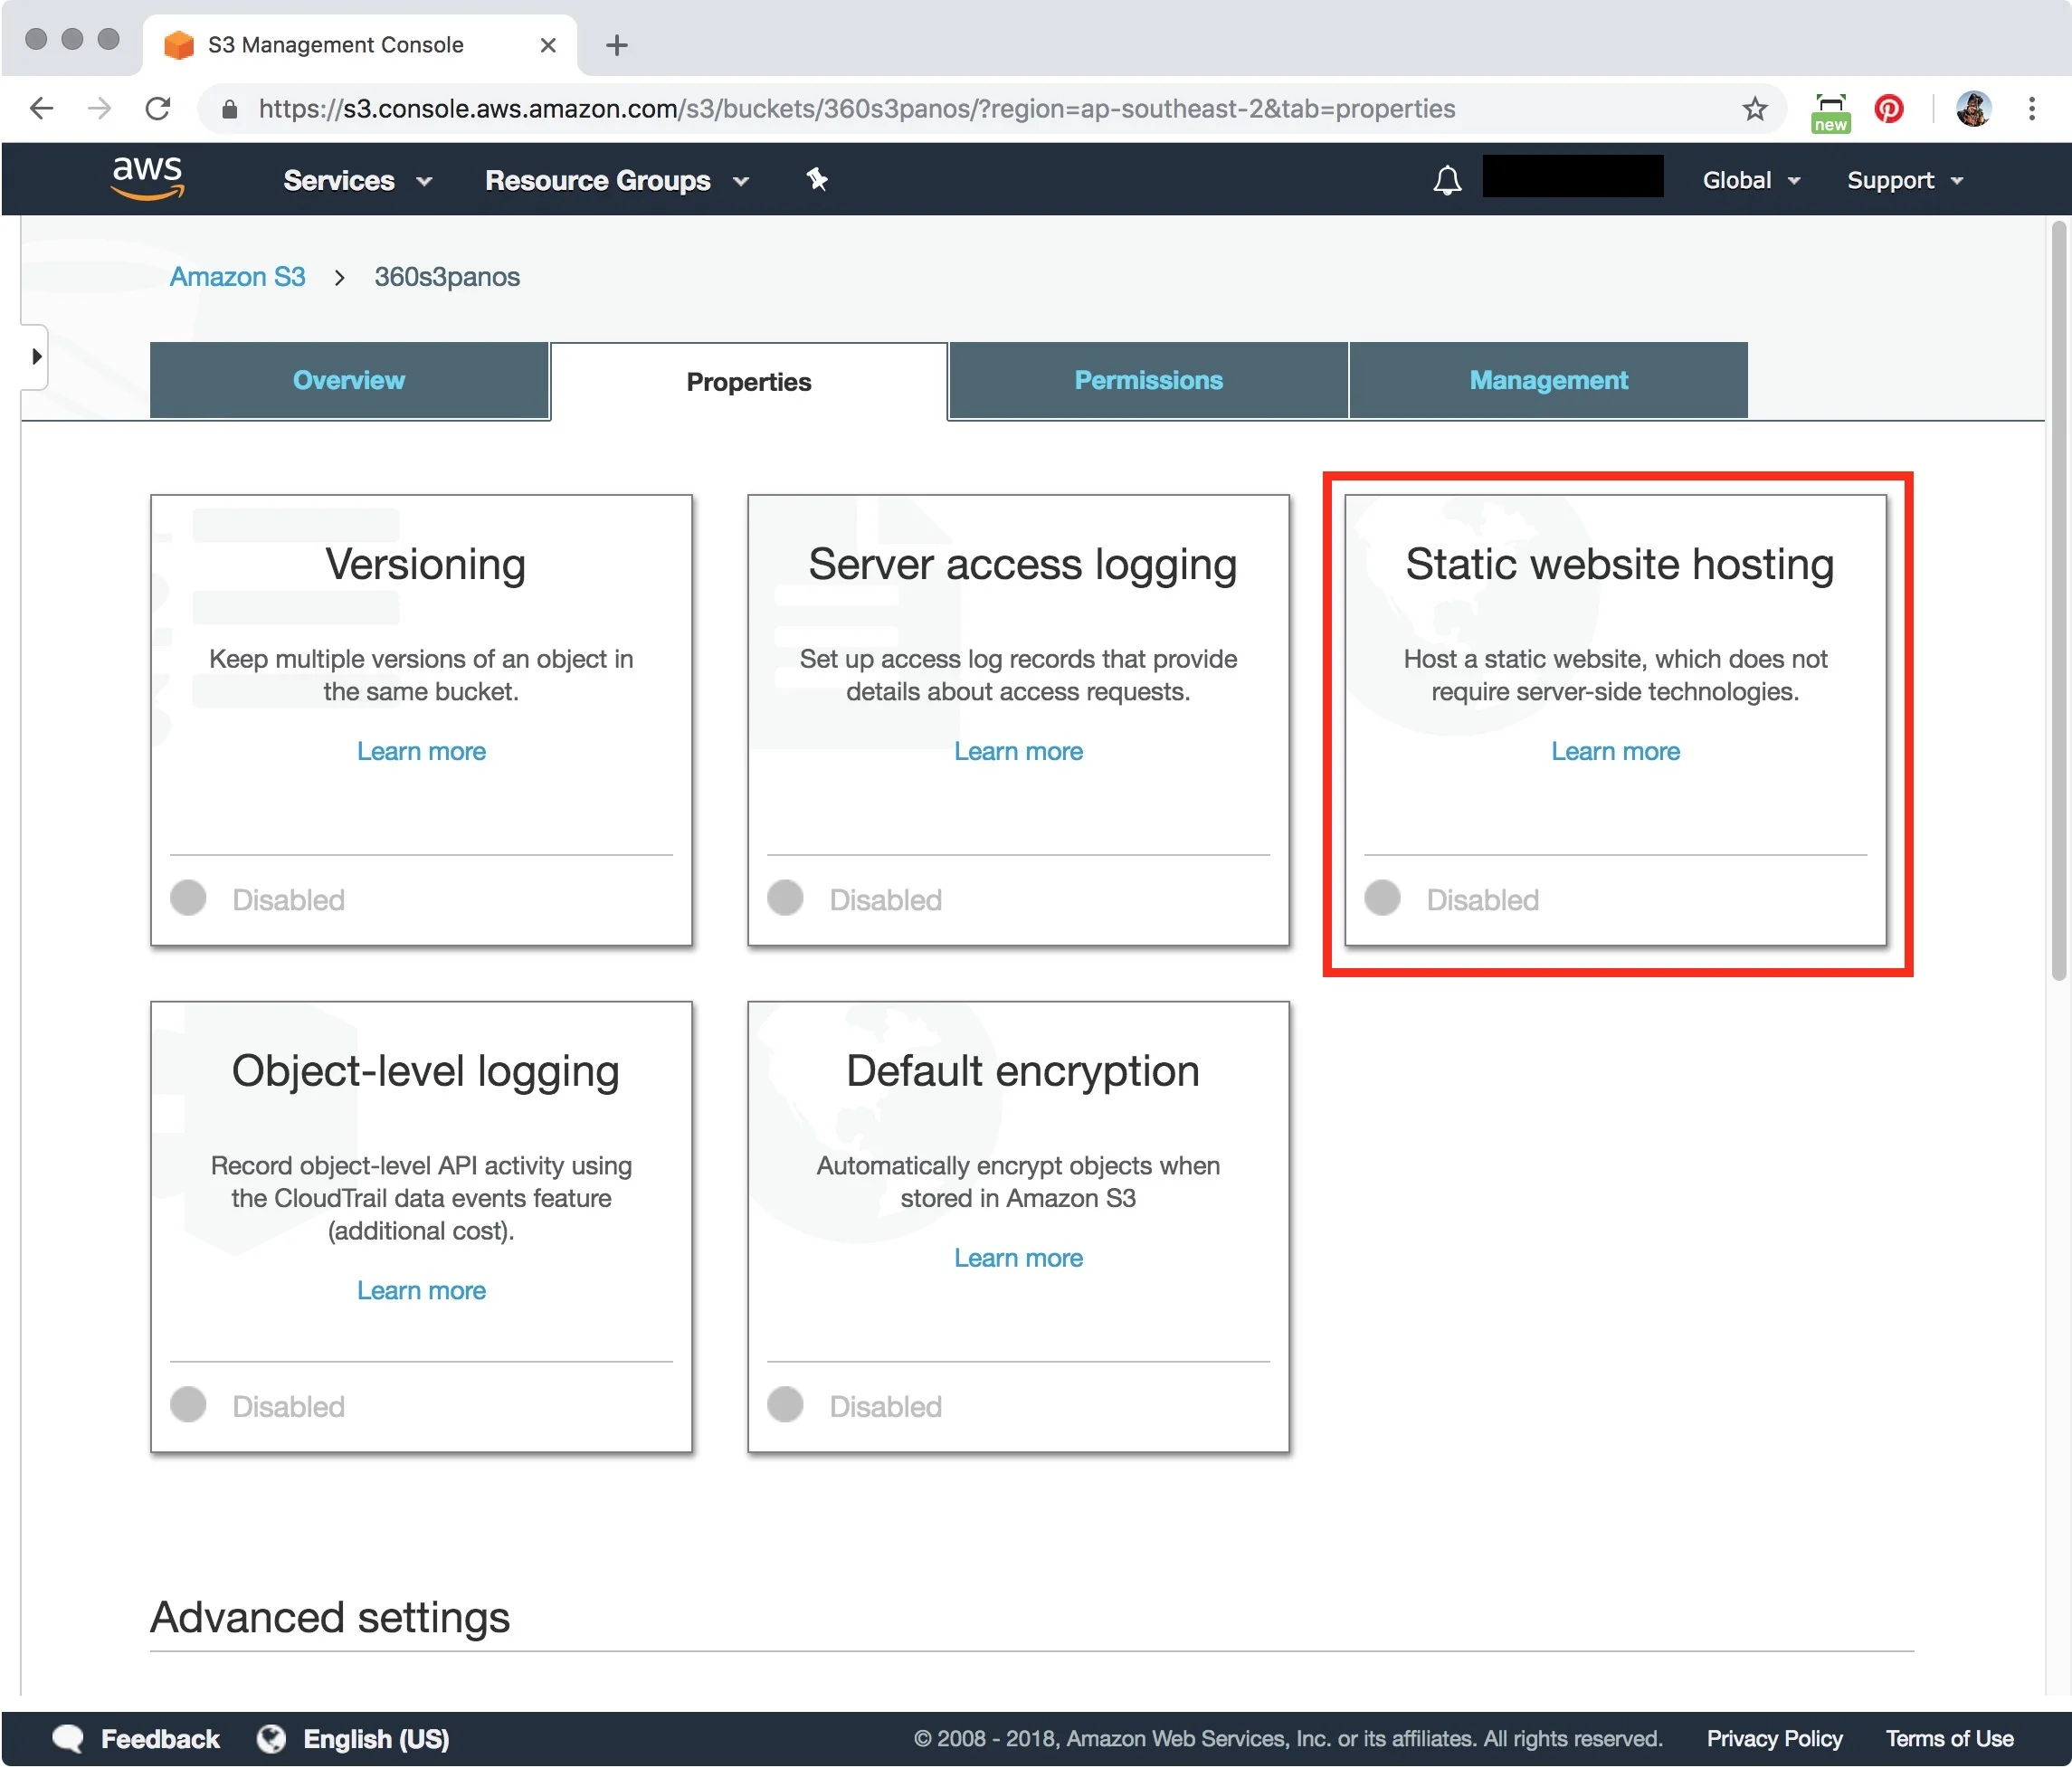Close the S3 Management Console tab
The width and height of the screenshot is (2072, 1768).
[x=547, y=45]
